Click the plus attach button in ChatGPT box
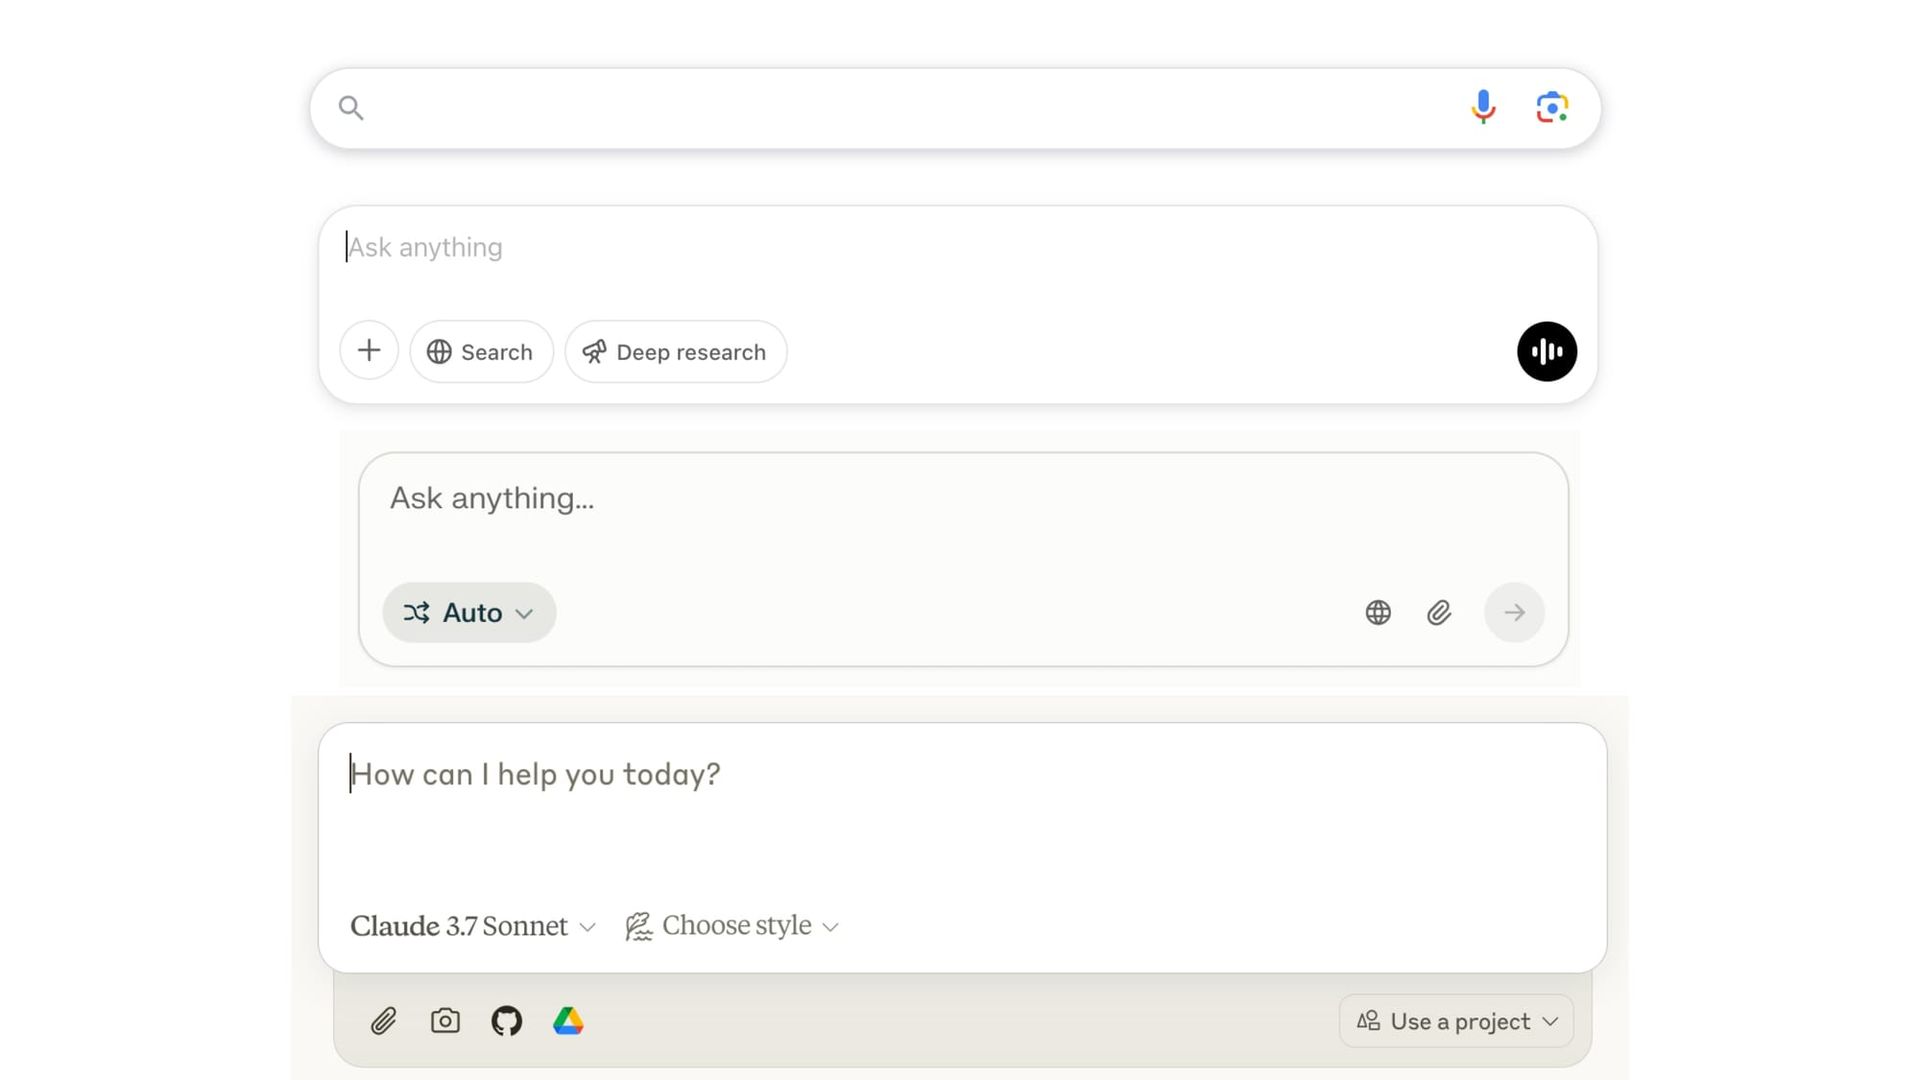The image size is (1920, 1080). pyautogui.click(x=369, y=351)
